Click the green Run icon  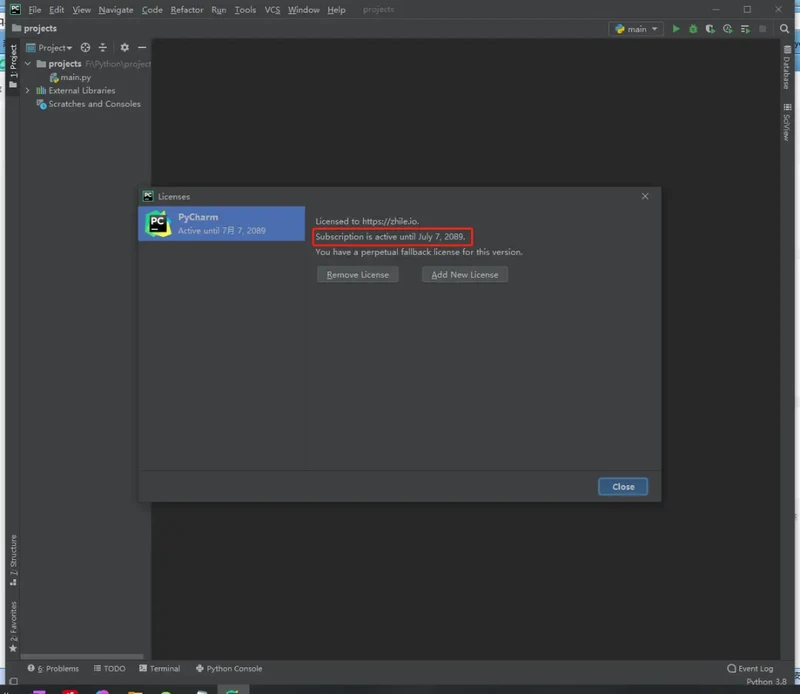pyautogui.click(x=676, y=29)
